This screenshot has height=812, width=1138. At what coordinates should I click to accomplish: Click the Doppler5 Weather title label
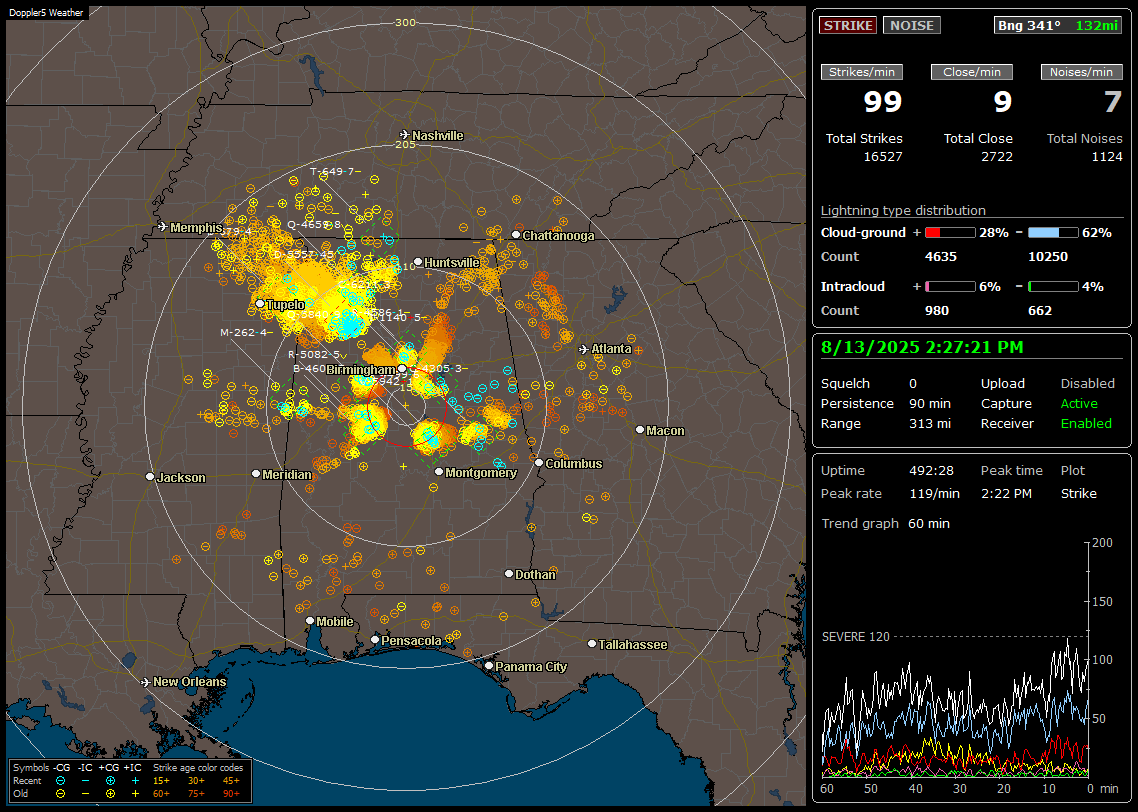coord(46,12)
